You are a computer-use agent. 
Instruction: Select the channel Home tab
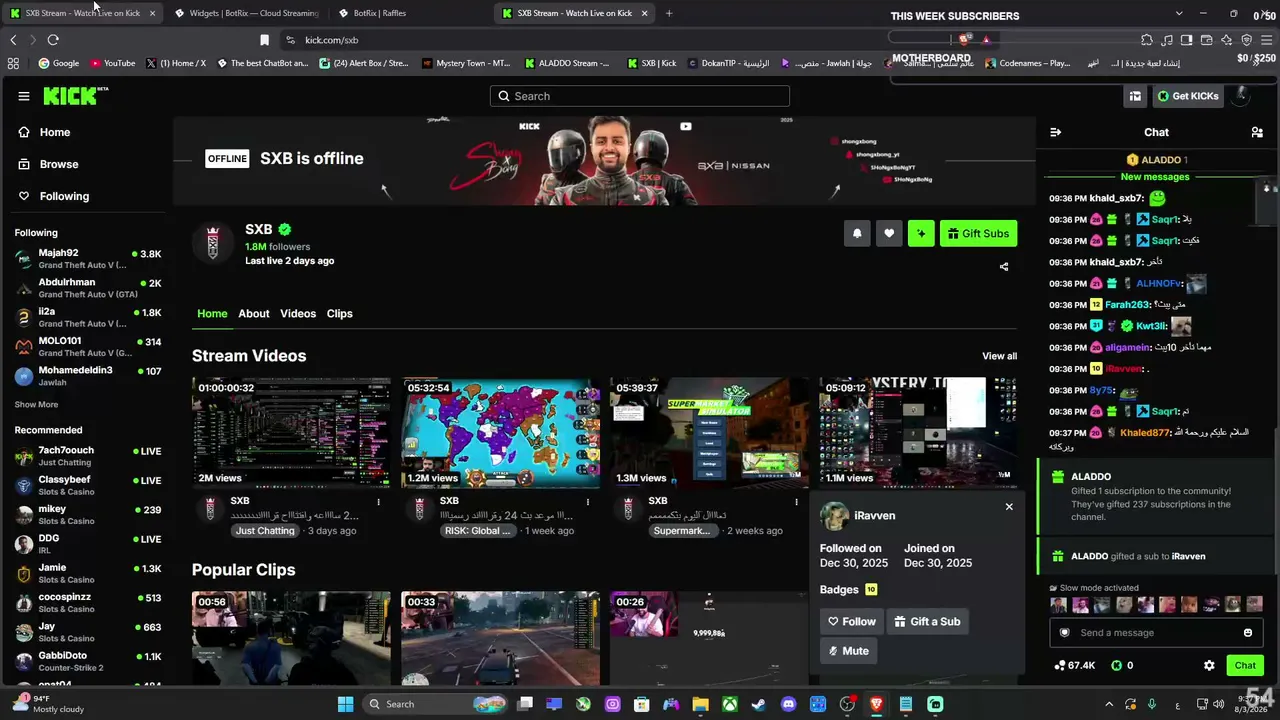[x=212, y=313]
